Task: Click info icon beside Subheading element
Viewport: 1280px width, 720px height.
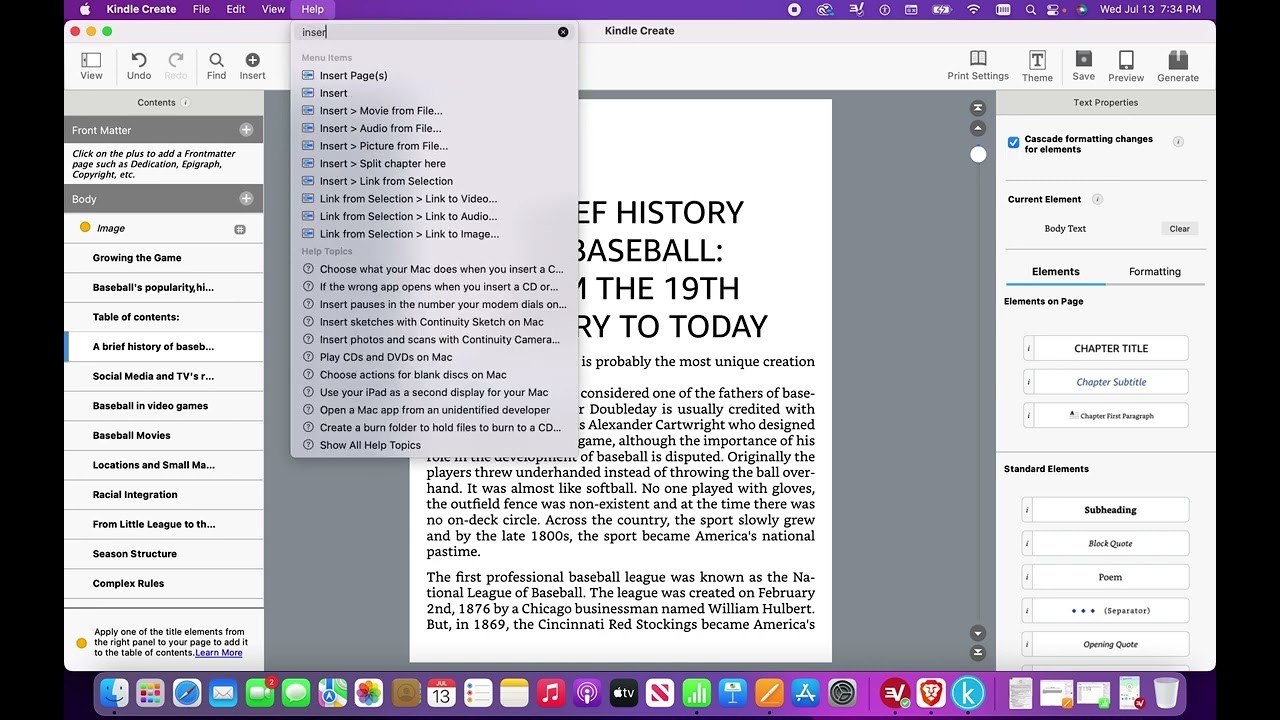Action: pos(1027,510)
